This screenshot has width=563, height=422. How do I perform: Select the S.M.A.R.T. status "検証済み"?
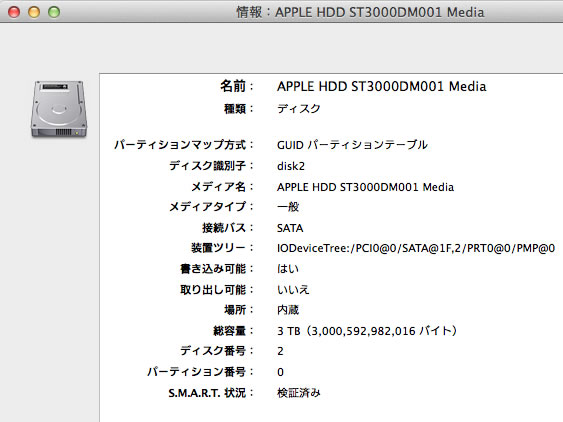[x=298, y=393]
